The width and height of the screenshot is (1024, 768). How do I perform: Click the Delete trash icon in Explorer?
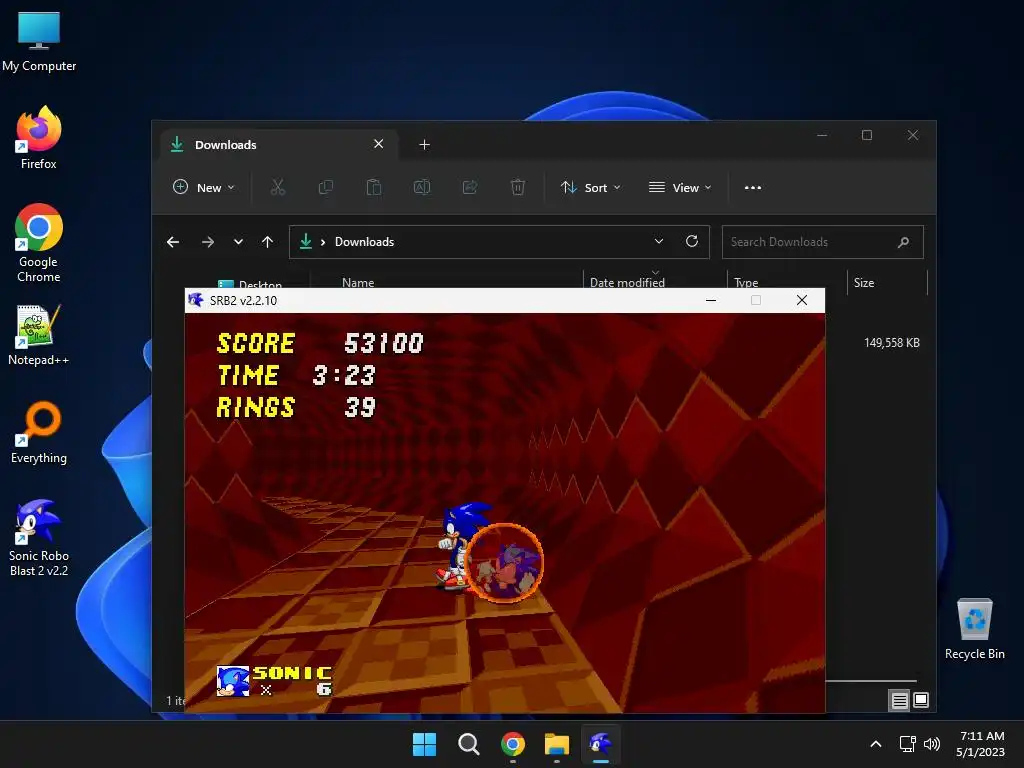tap(517, 187)
